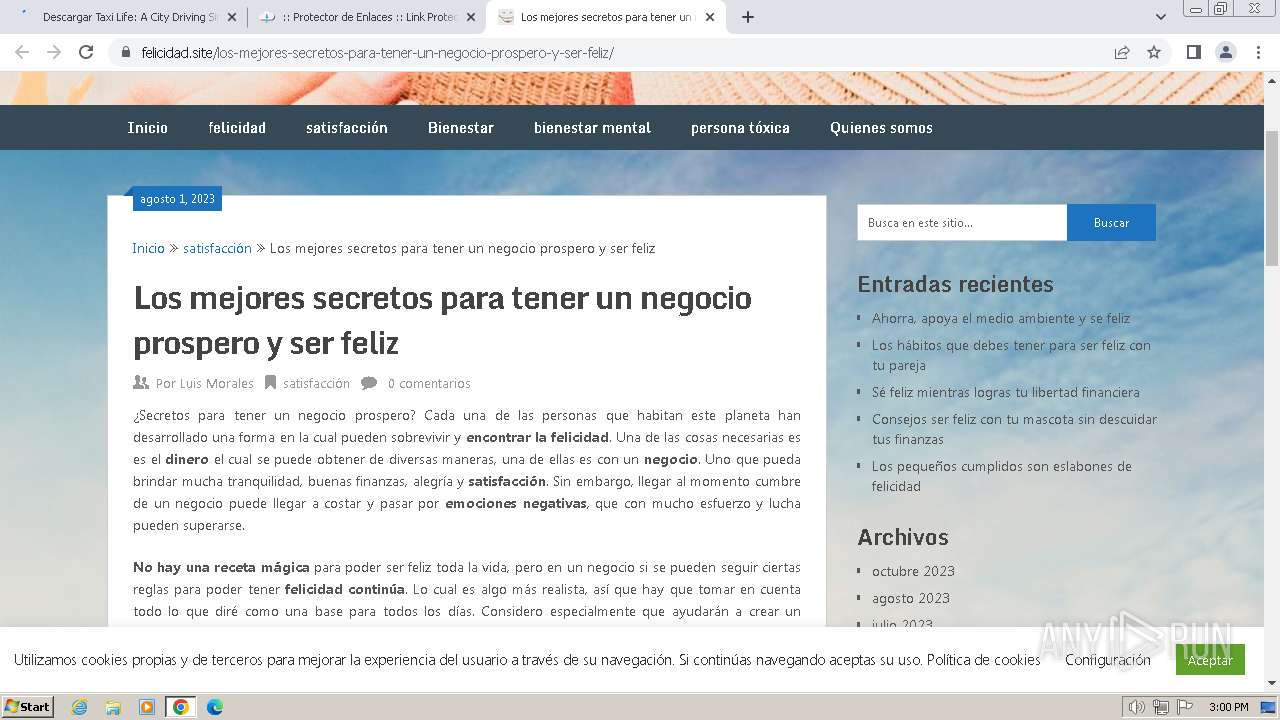The image size is (1280, 720).
Task: Open Chrome's three-dot menu
Action: click(x=1258, y=52)
